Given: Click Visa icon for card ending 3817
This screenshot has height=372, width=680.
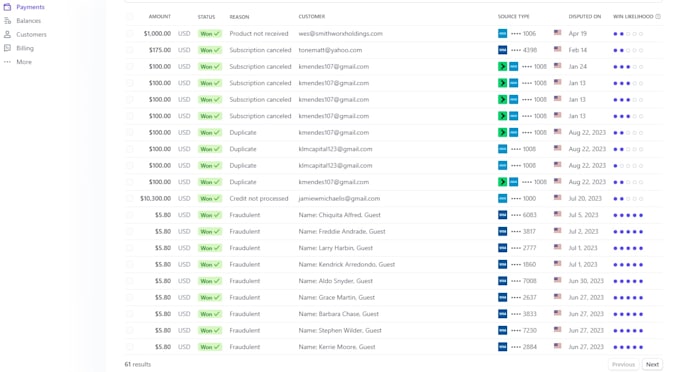Looking at the screenshot, I should click(x=502, y=231).
